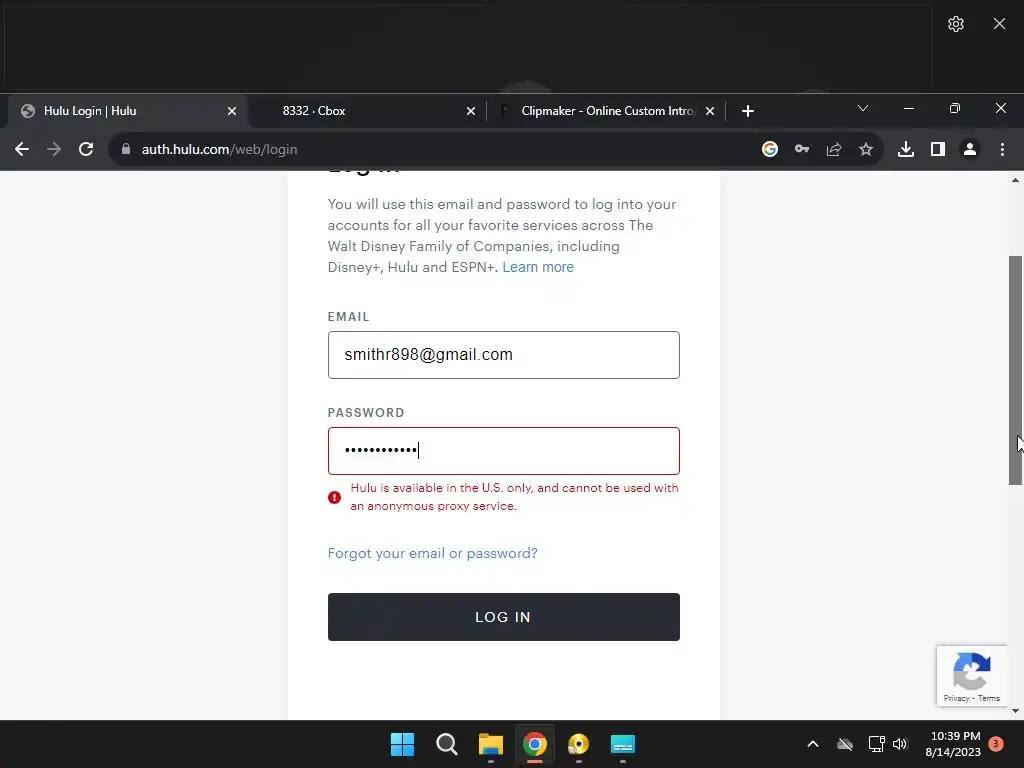Share this page icon
This screenshot has height=768, width=1024.
[x=834, y=150]
